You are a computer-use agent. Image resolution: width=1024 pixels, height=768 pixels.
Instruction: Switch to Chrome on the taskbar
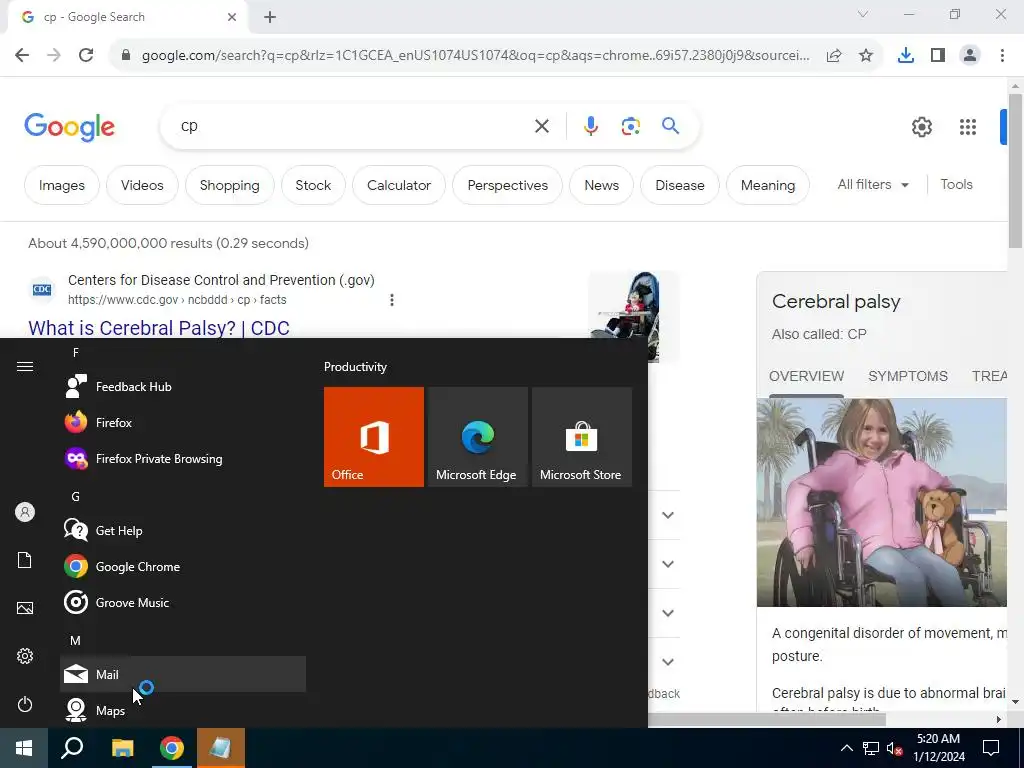pyautogui.click(x=172, y=748)
